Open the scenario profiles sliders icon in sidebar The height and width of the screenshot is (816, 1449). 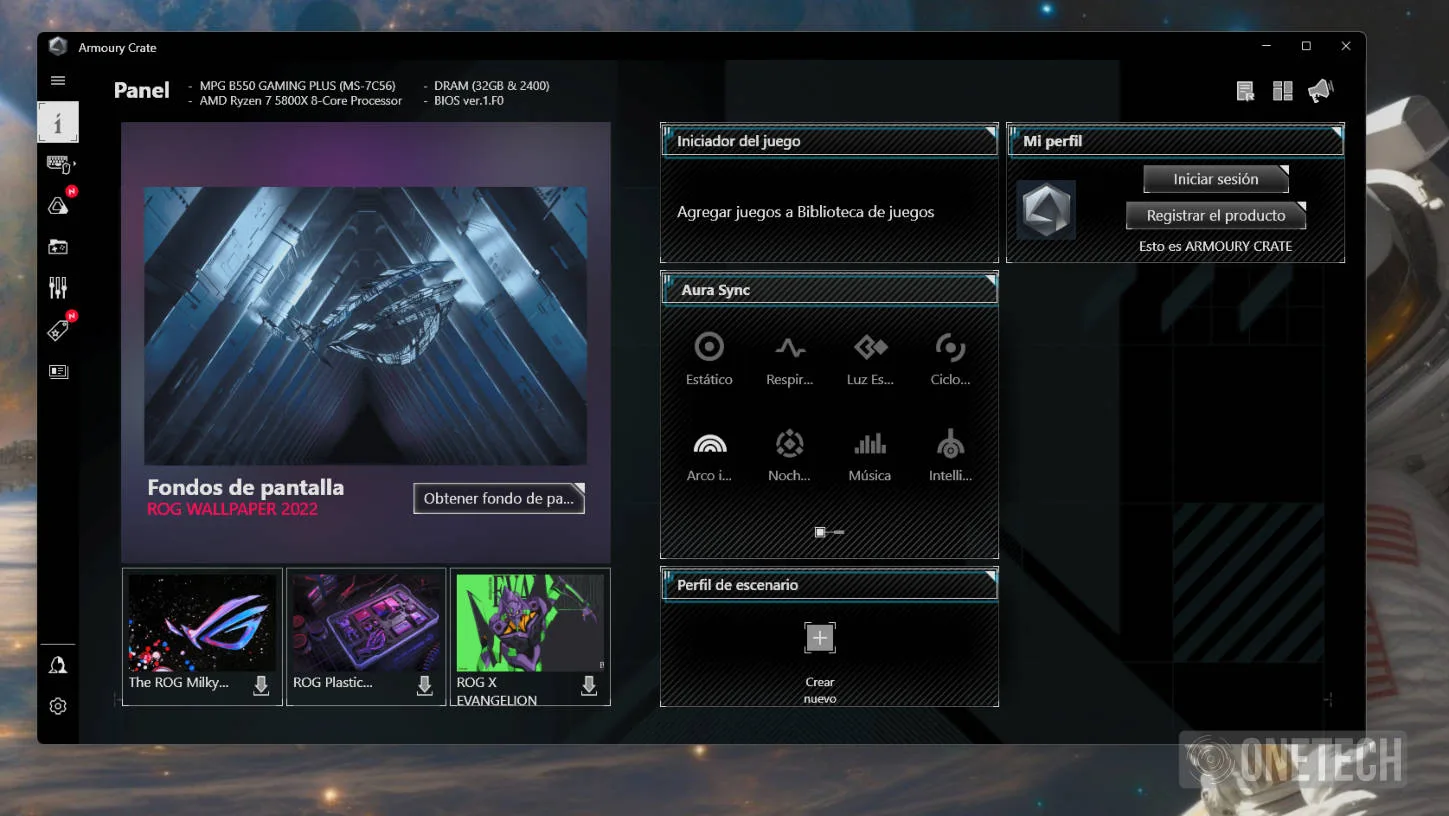click(58, 288)
